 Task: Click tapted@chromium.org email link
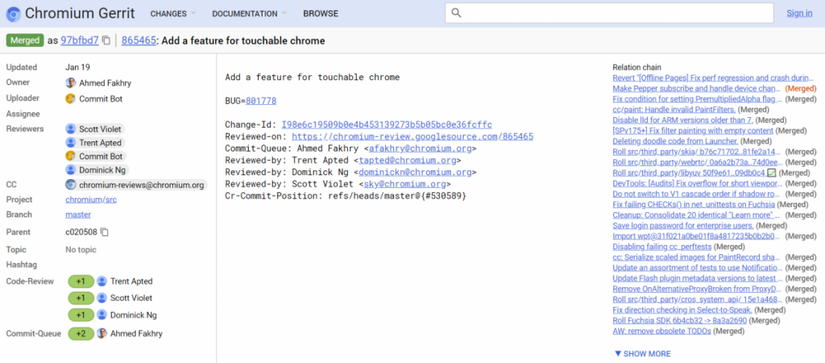tap(407, 160)
